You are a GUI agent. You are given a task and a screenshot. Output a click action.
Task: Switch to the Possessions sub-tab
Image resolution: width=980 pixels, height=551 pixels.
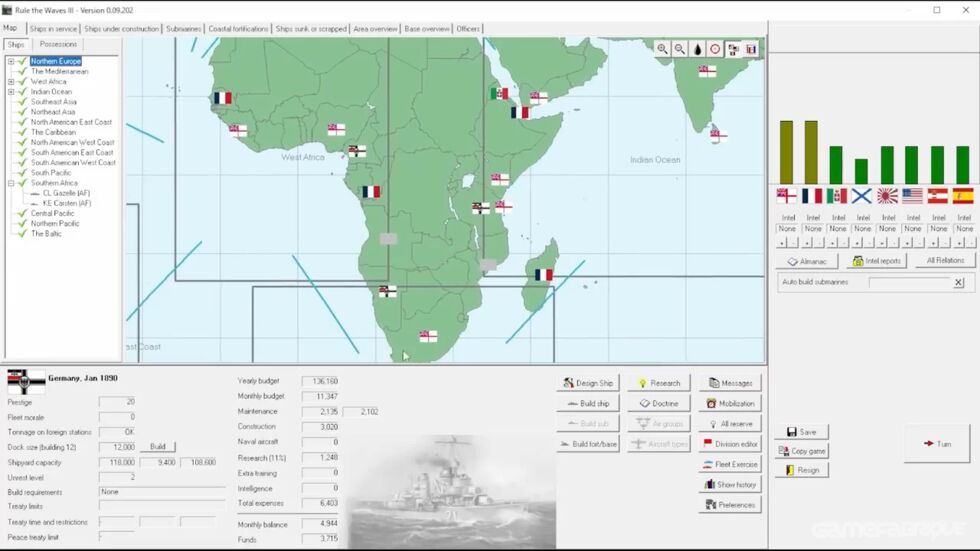pos(58,44)
